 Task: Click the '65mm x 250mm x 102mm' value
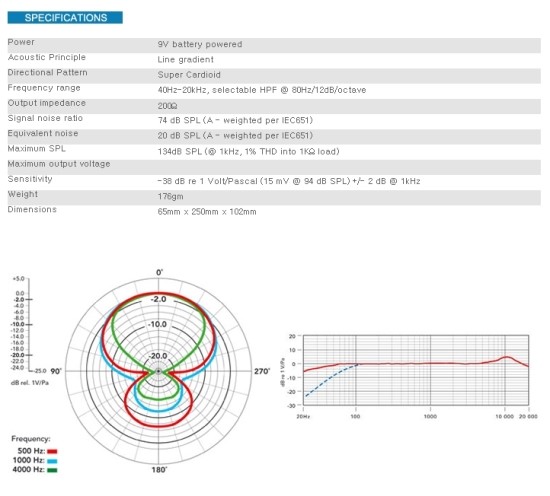pos(207,212)
